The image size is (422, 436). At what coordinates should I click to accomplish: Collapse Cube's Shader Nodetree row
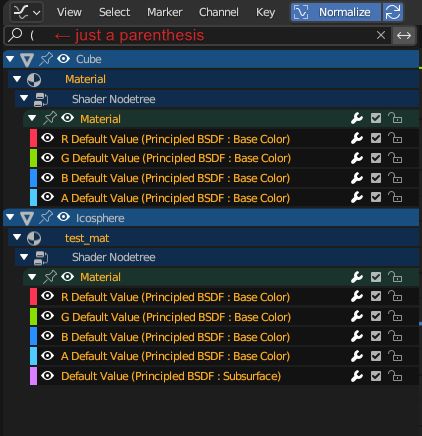(x=24, y=98)
